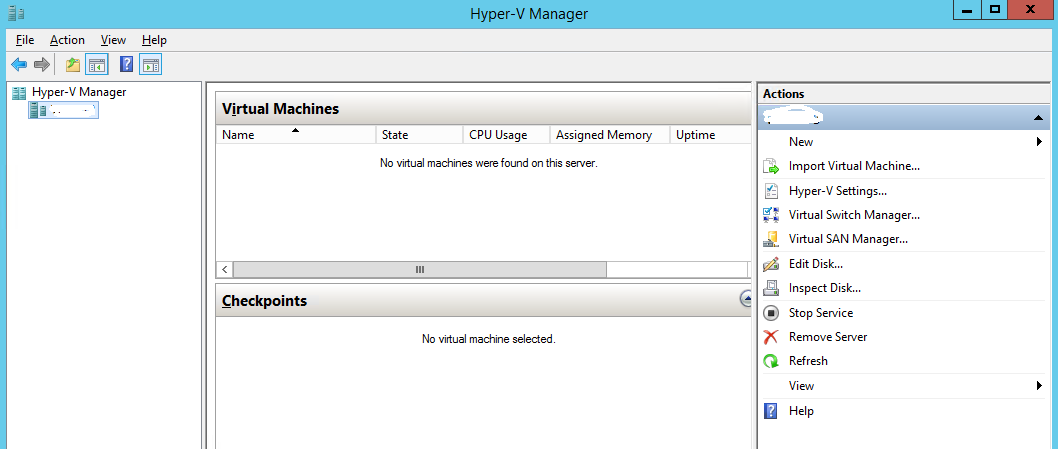Click the View action text in Actions pane
This screenshot has height=449, width=1058.
coord(801,386)
